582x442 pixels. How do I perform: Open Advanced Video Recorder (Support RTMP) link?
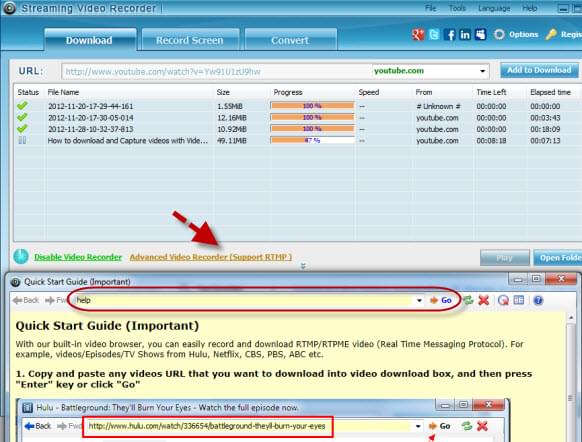coord(210,257)
